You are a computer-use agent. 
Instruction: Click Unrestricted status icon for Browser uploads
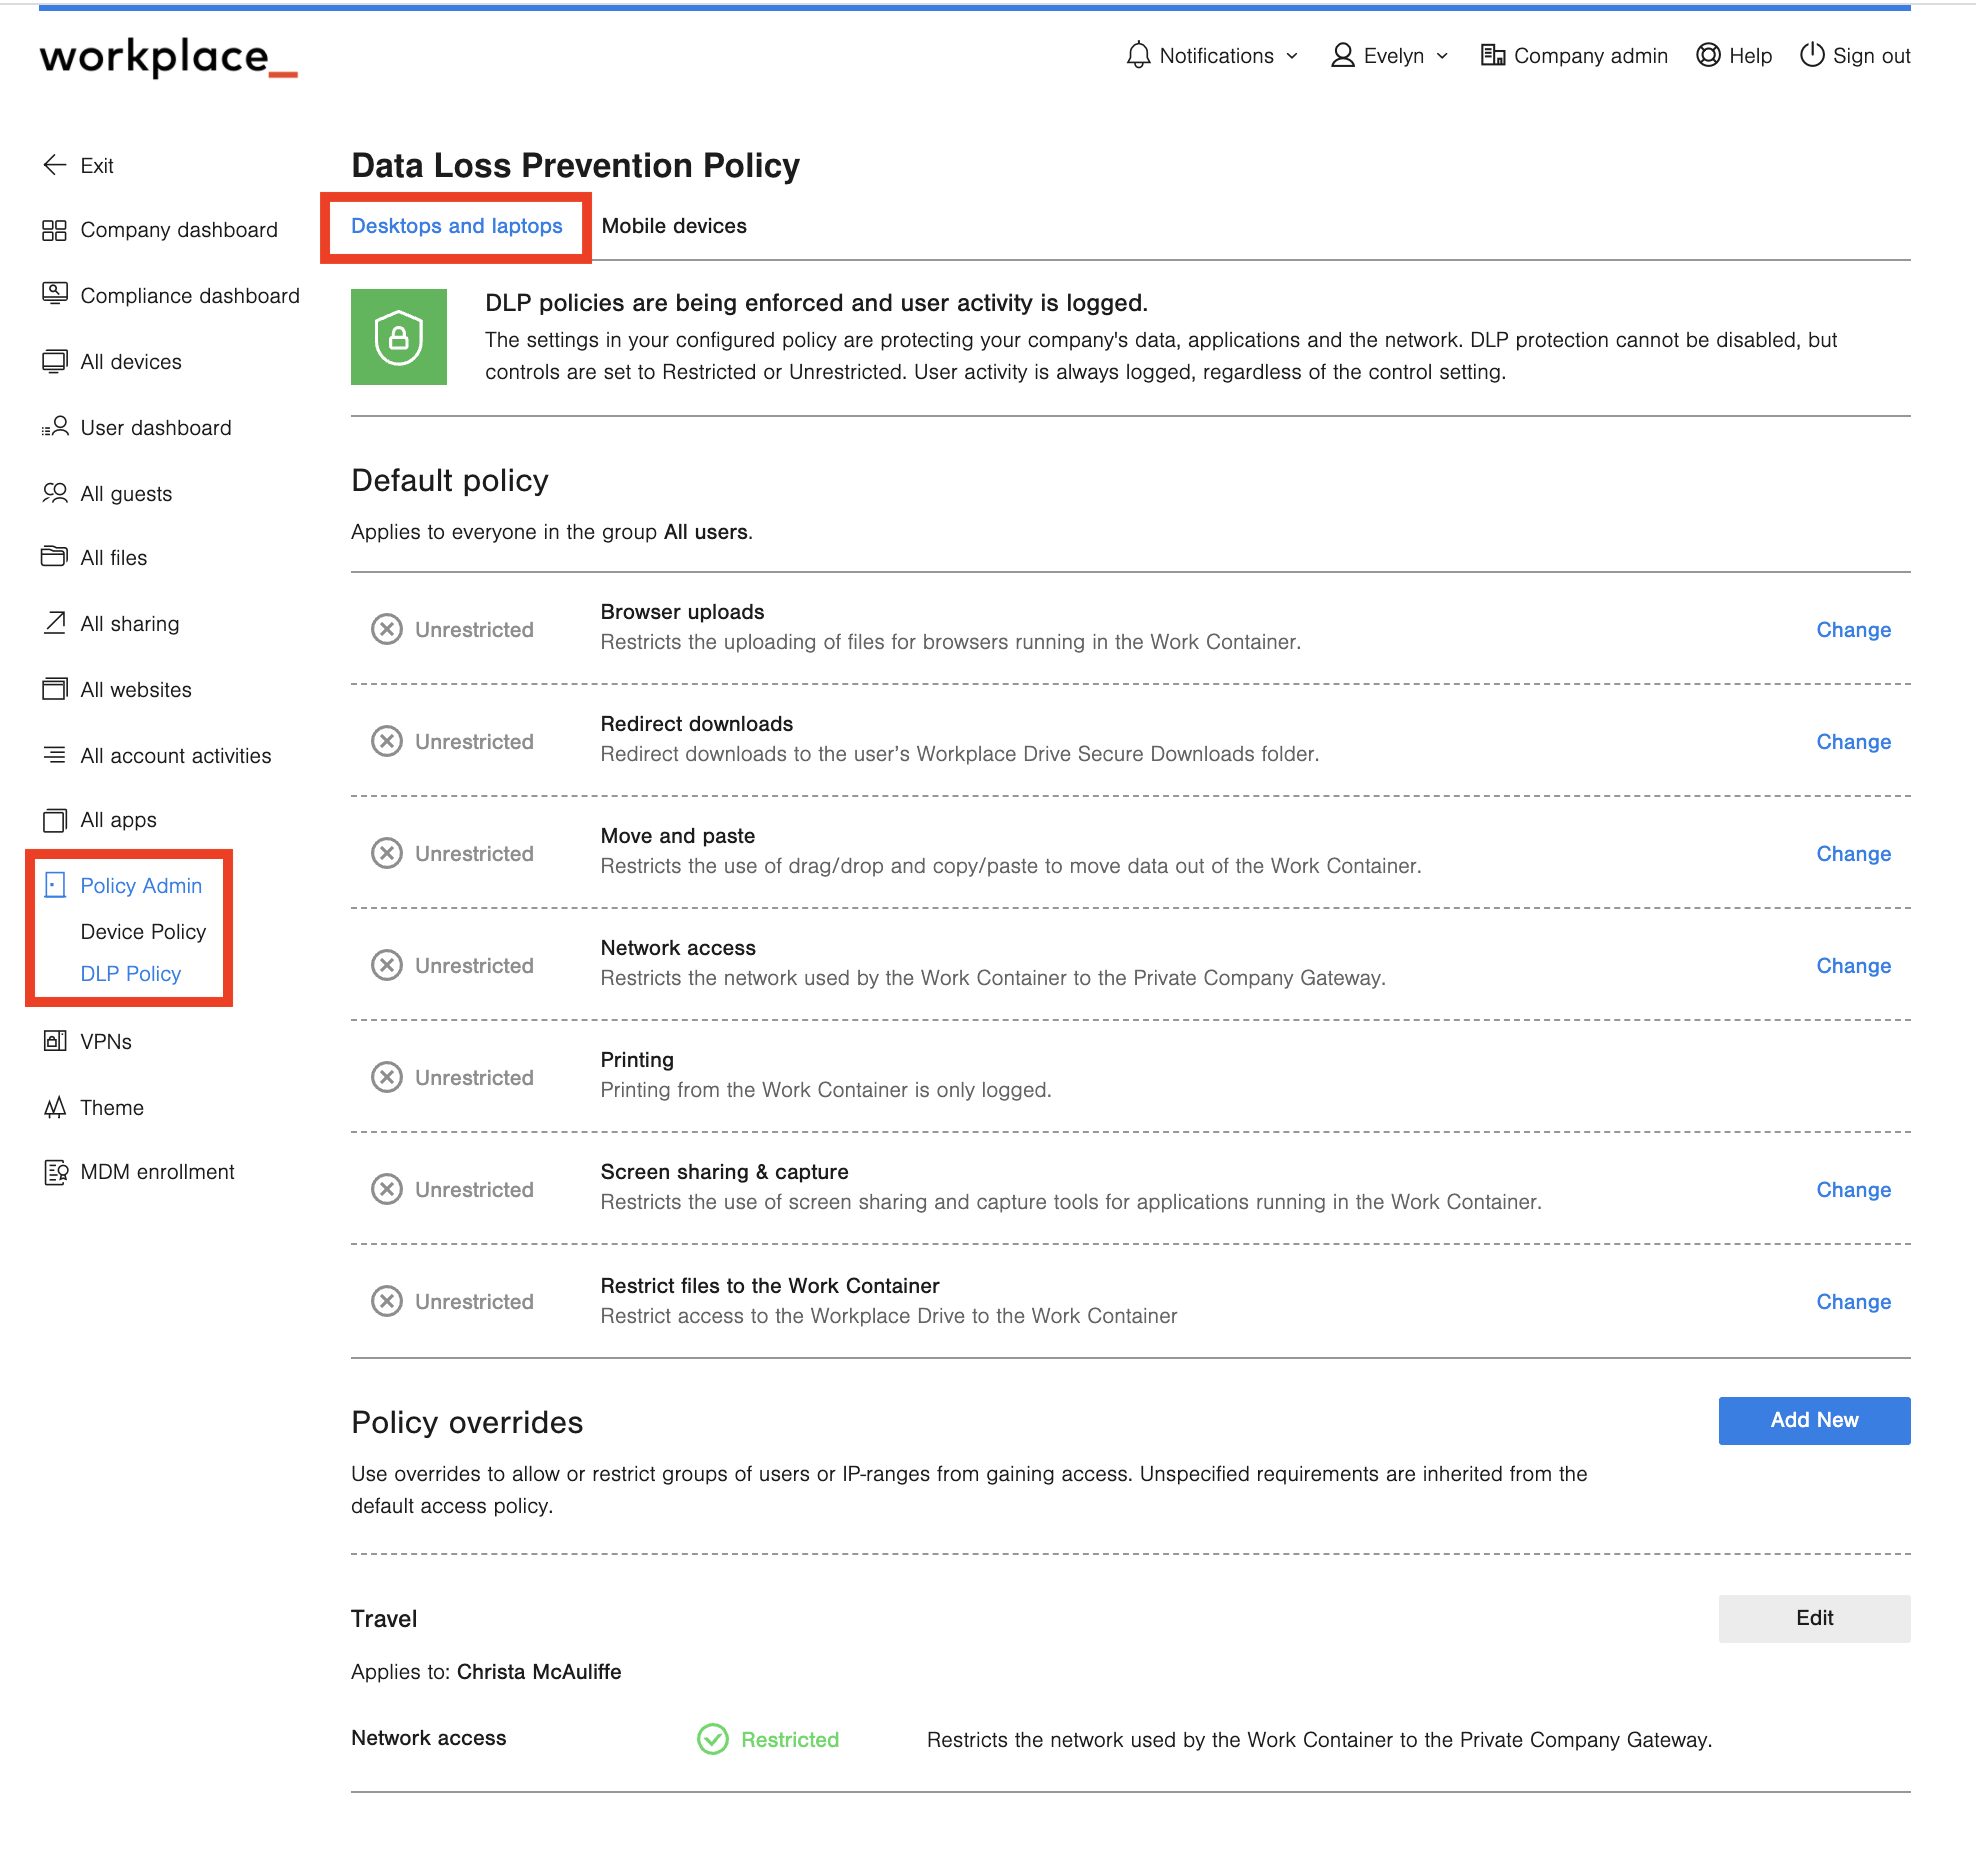pyautogui.click(x=387, y=629)
